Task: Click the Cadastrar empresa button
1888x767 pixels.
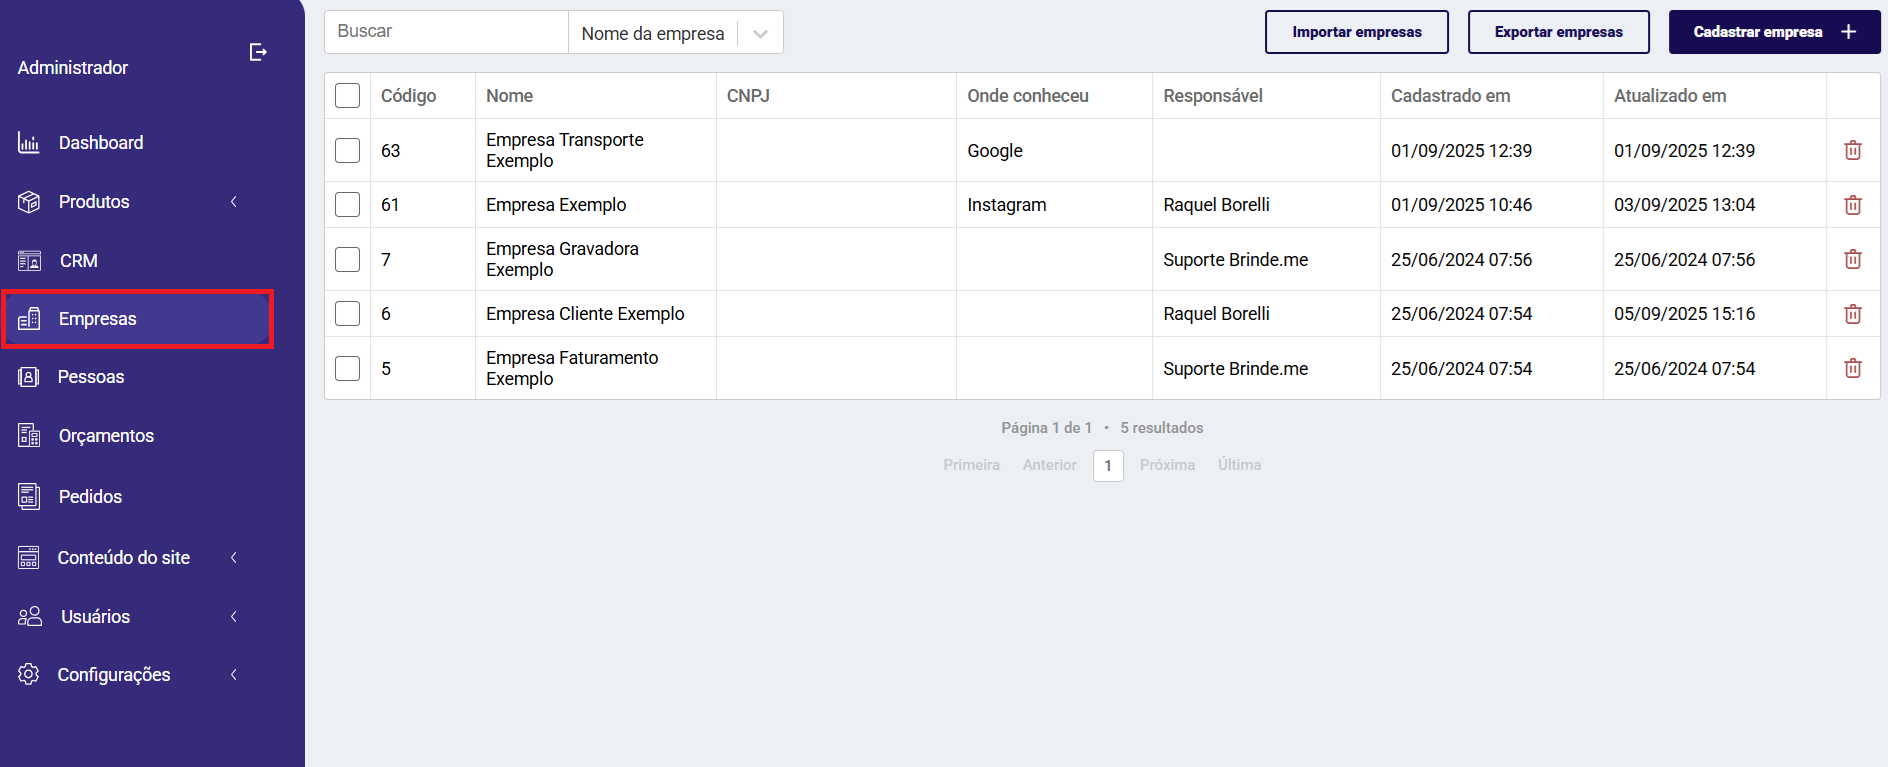Action: point(1774,32)
